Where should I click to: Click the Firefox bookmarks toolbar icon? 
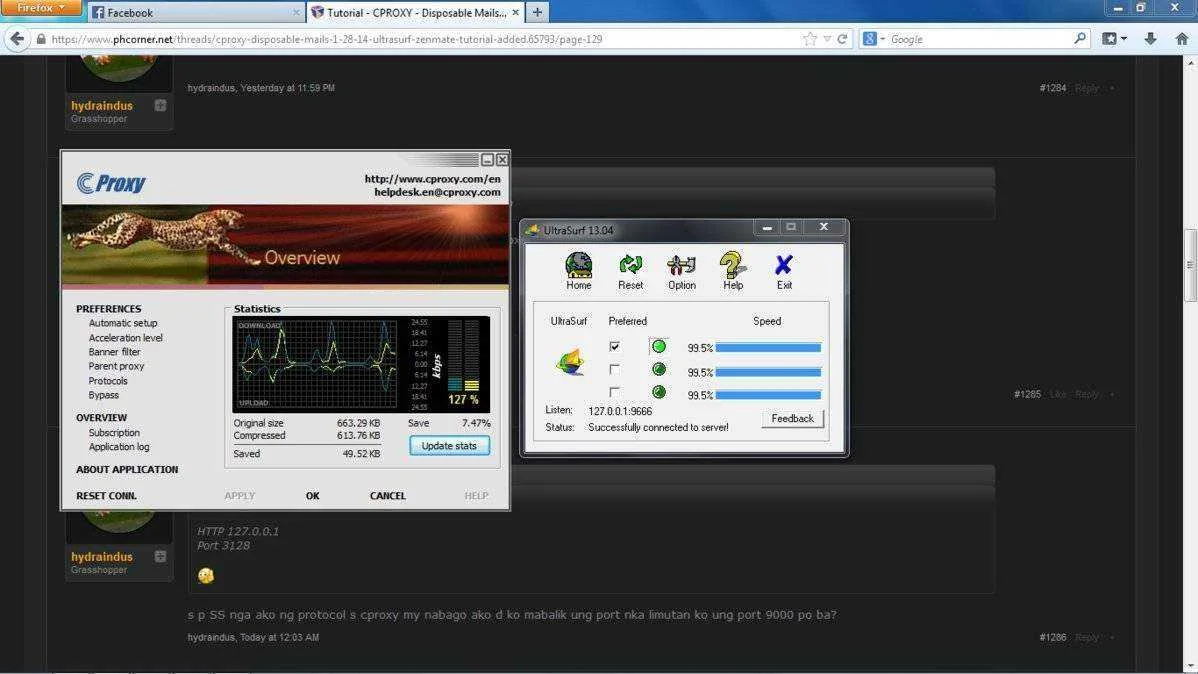coord(1109,39)
